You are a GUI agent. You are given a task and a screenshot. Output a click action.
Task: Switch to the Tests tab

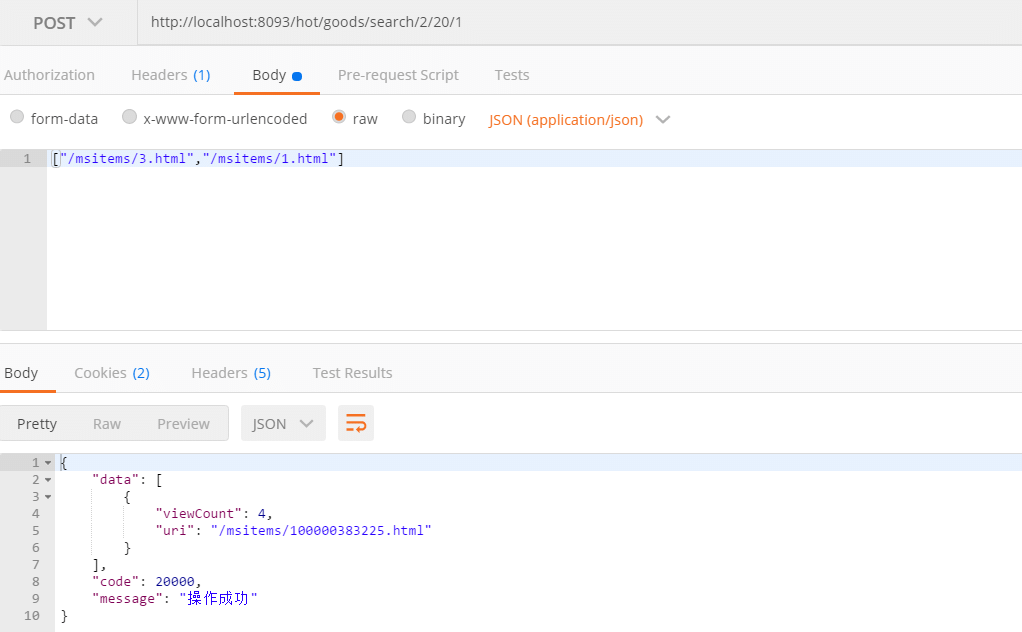(x=512, y=75)
